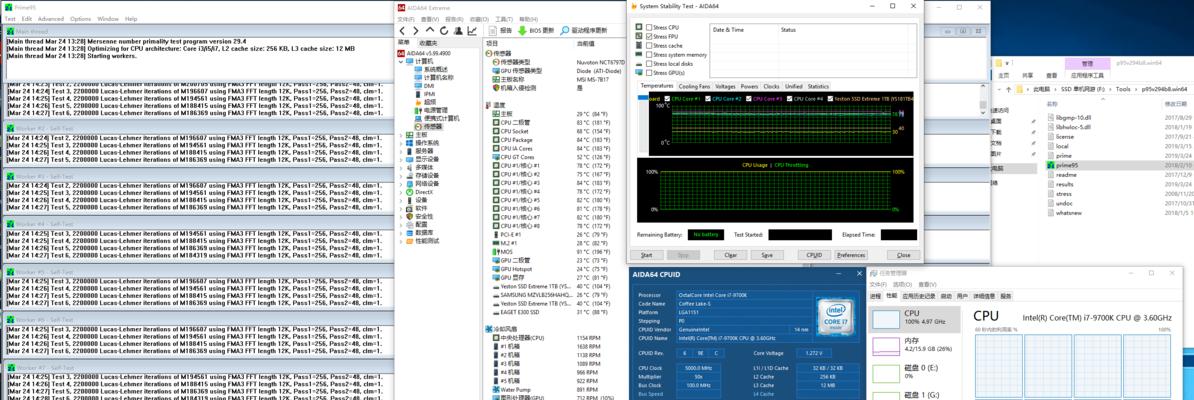The height and width of the screenshot is (400, 1194).
Task: Expand the 主板 tree node
Action: pyautogui.click(x=402, y=135)
